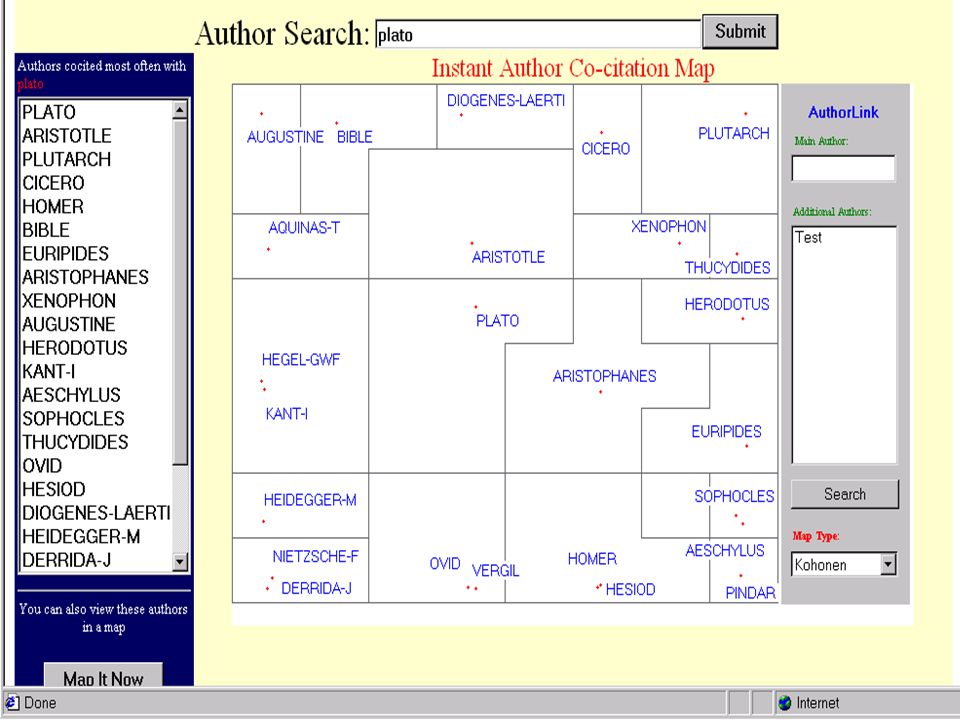Screen dimensions: 960x720
Task: Click ARISTOPHANES label on the map
Action: pyautogui.click(x=604, y=376)
